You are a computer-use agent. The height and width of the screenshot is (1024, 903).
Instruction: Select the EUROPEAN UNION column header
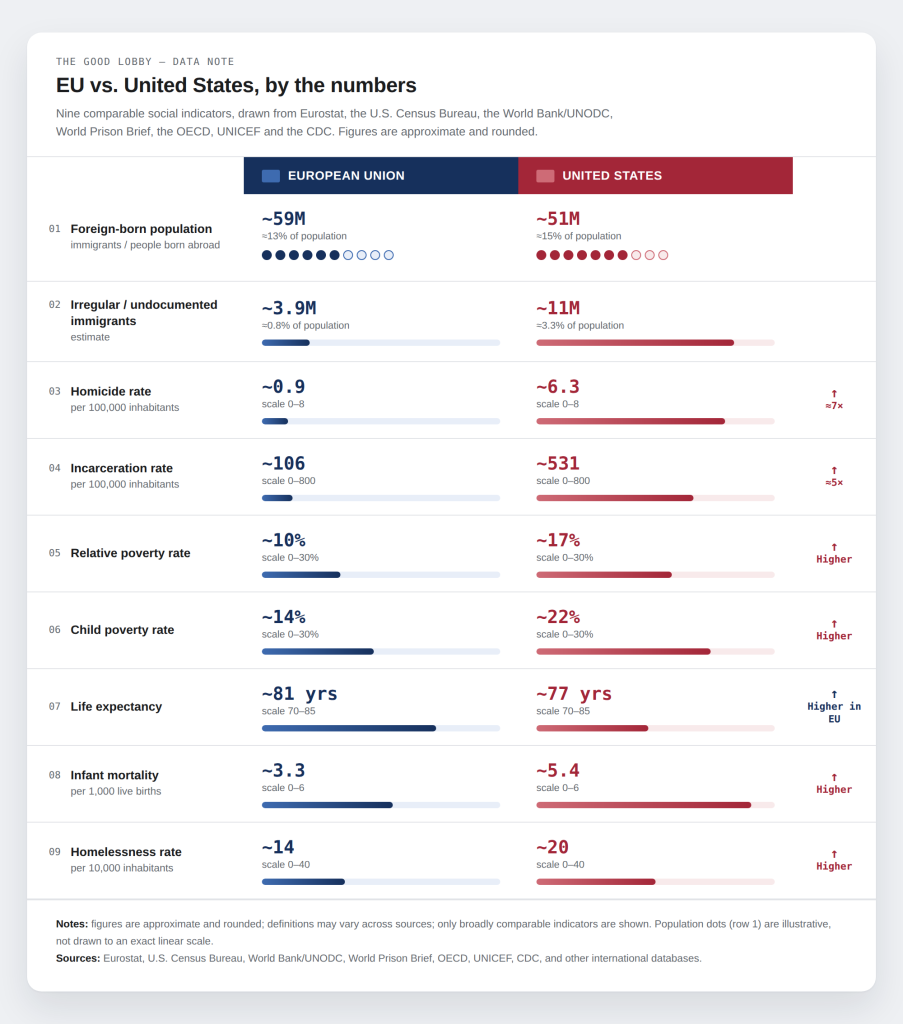pyautogui.click(x=381, y=176)
